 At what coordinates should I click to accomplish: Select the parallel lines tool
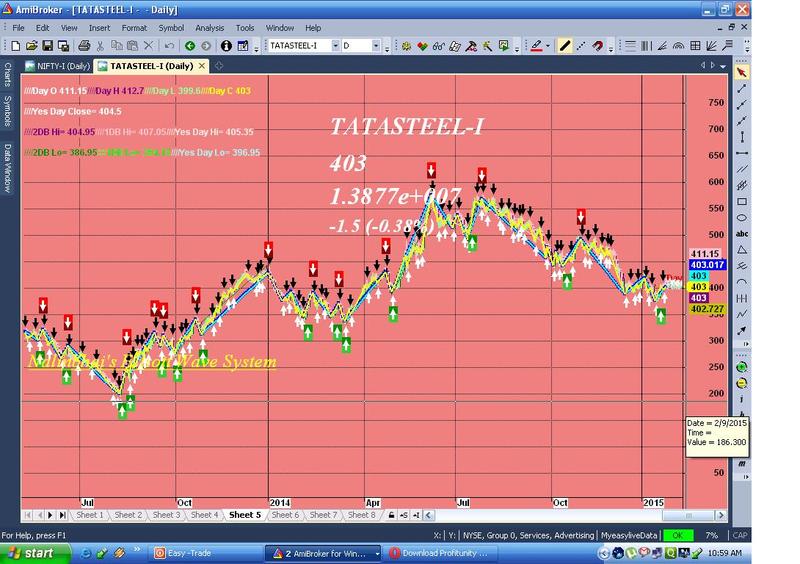742,169
